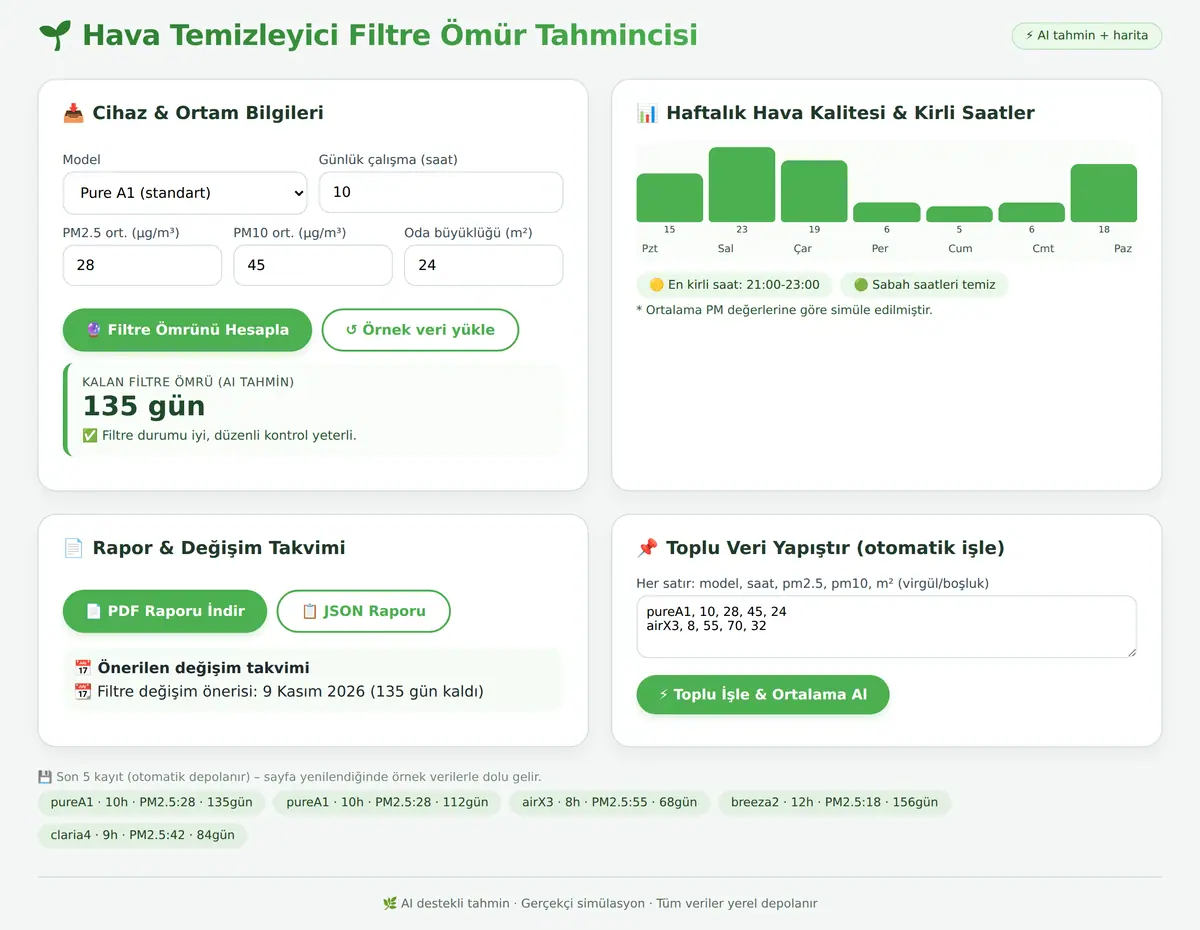Click the Günlük çalışma (saat) input field

tap(441, 192)
